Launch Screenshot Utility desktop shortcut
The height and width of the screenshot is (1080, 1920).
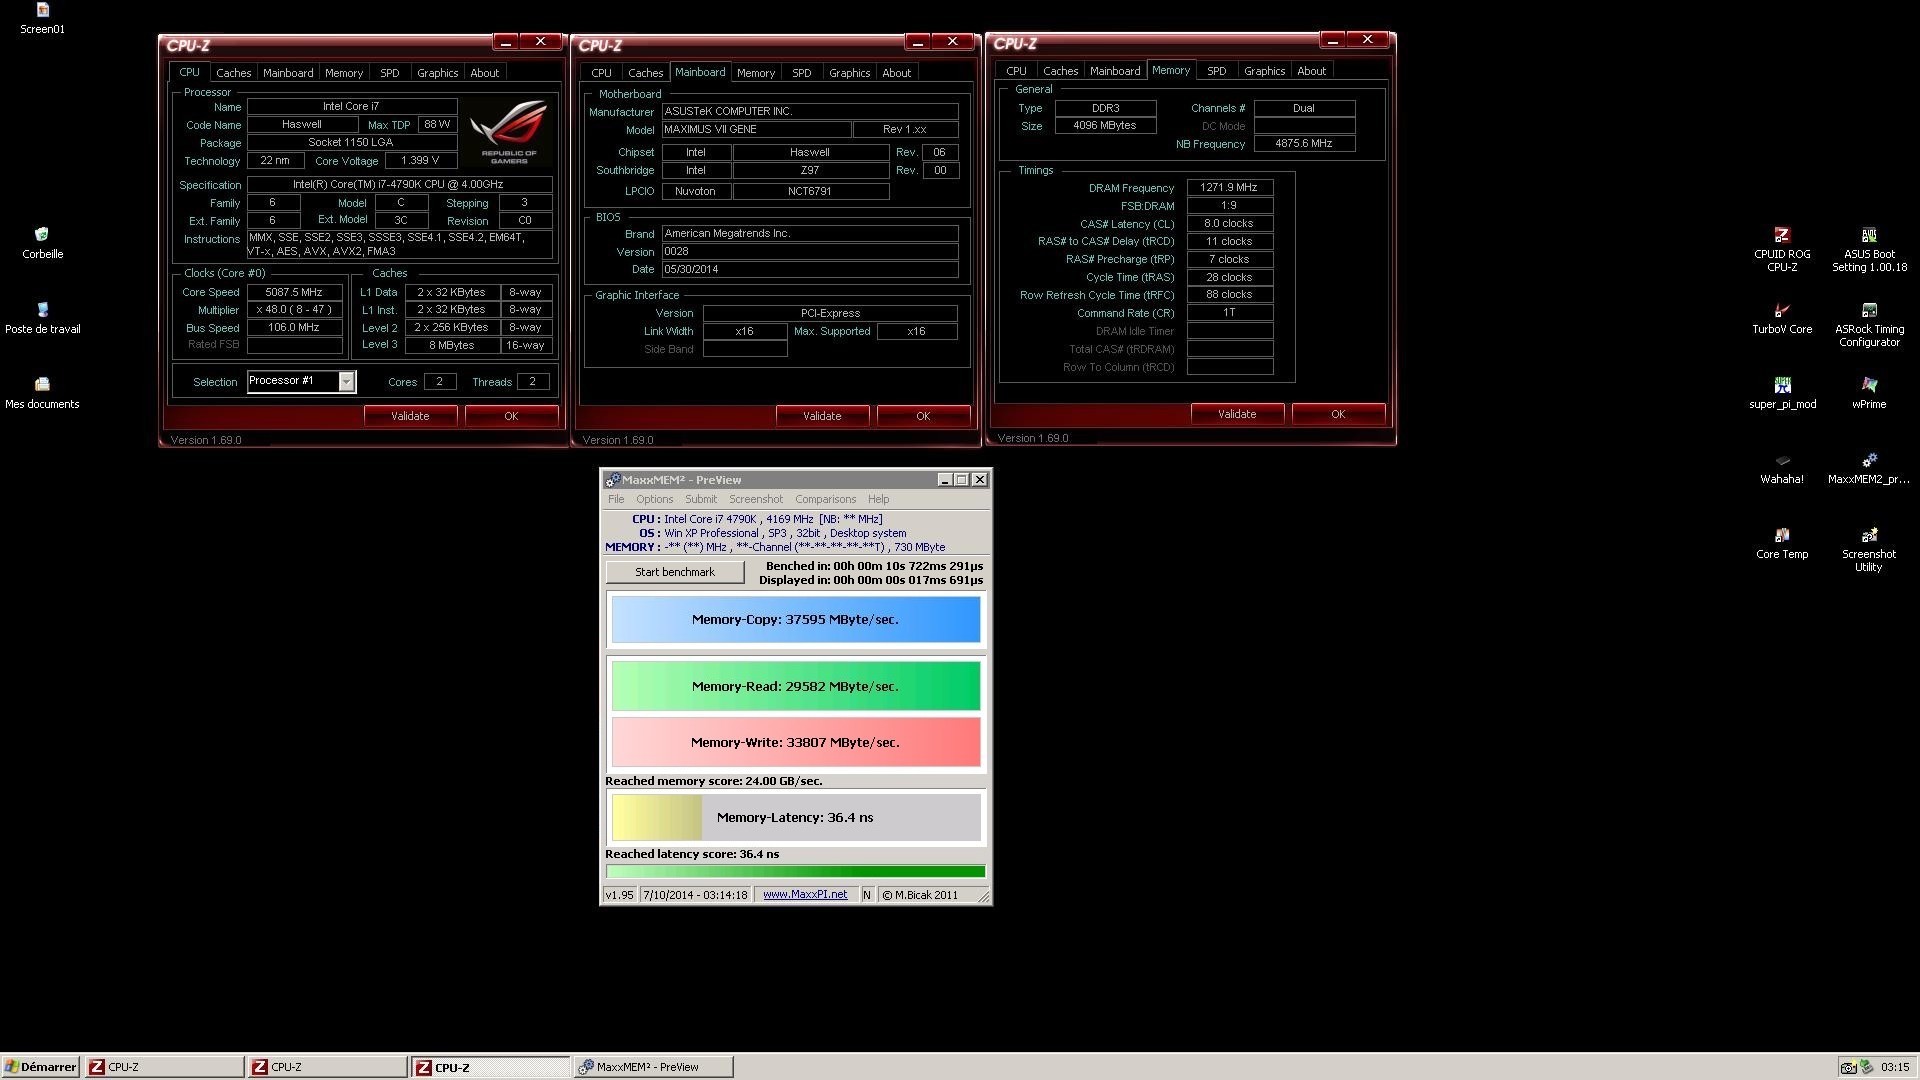pos(1869,549)
